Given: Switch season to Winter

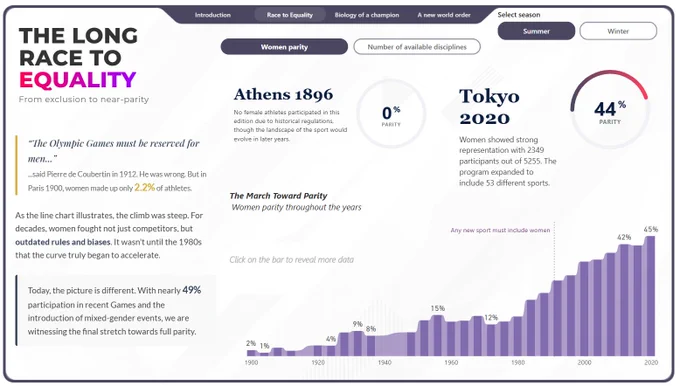Looking at the screenshot, I should (x=618, y=31).
